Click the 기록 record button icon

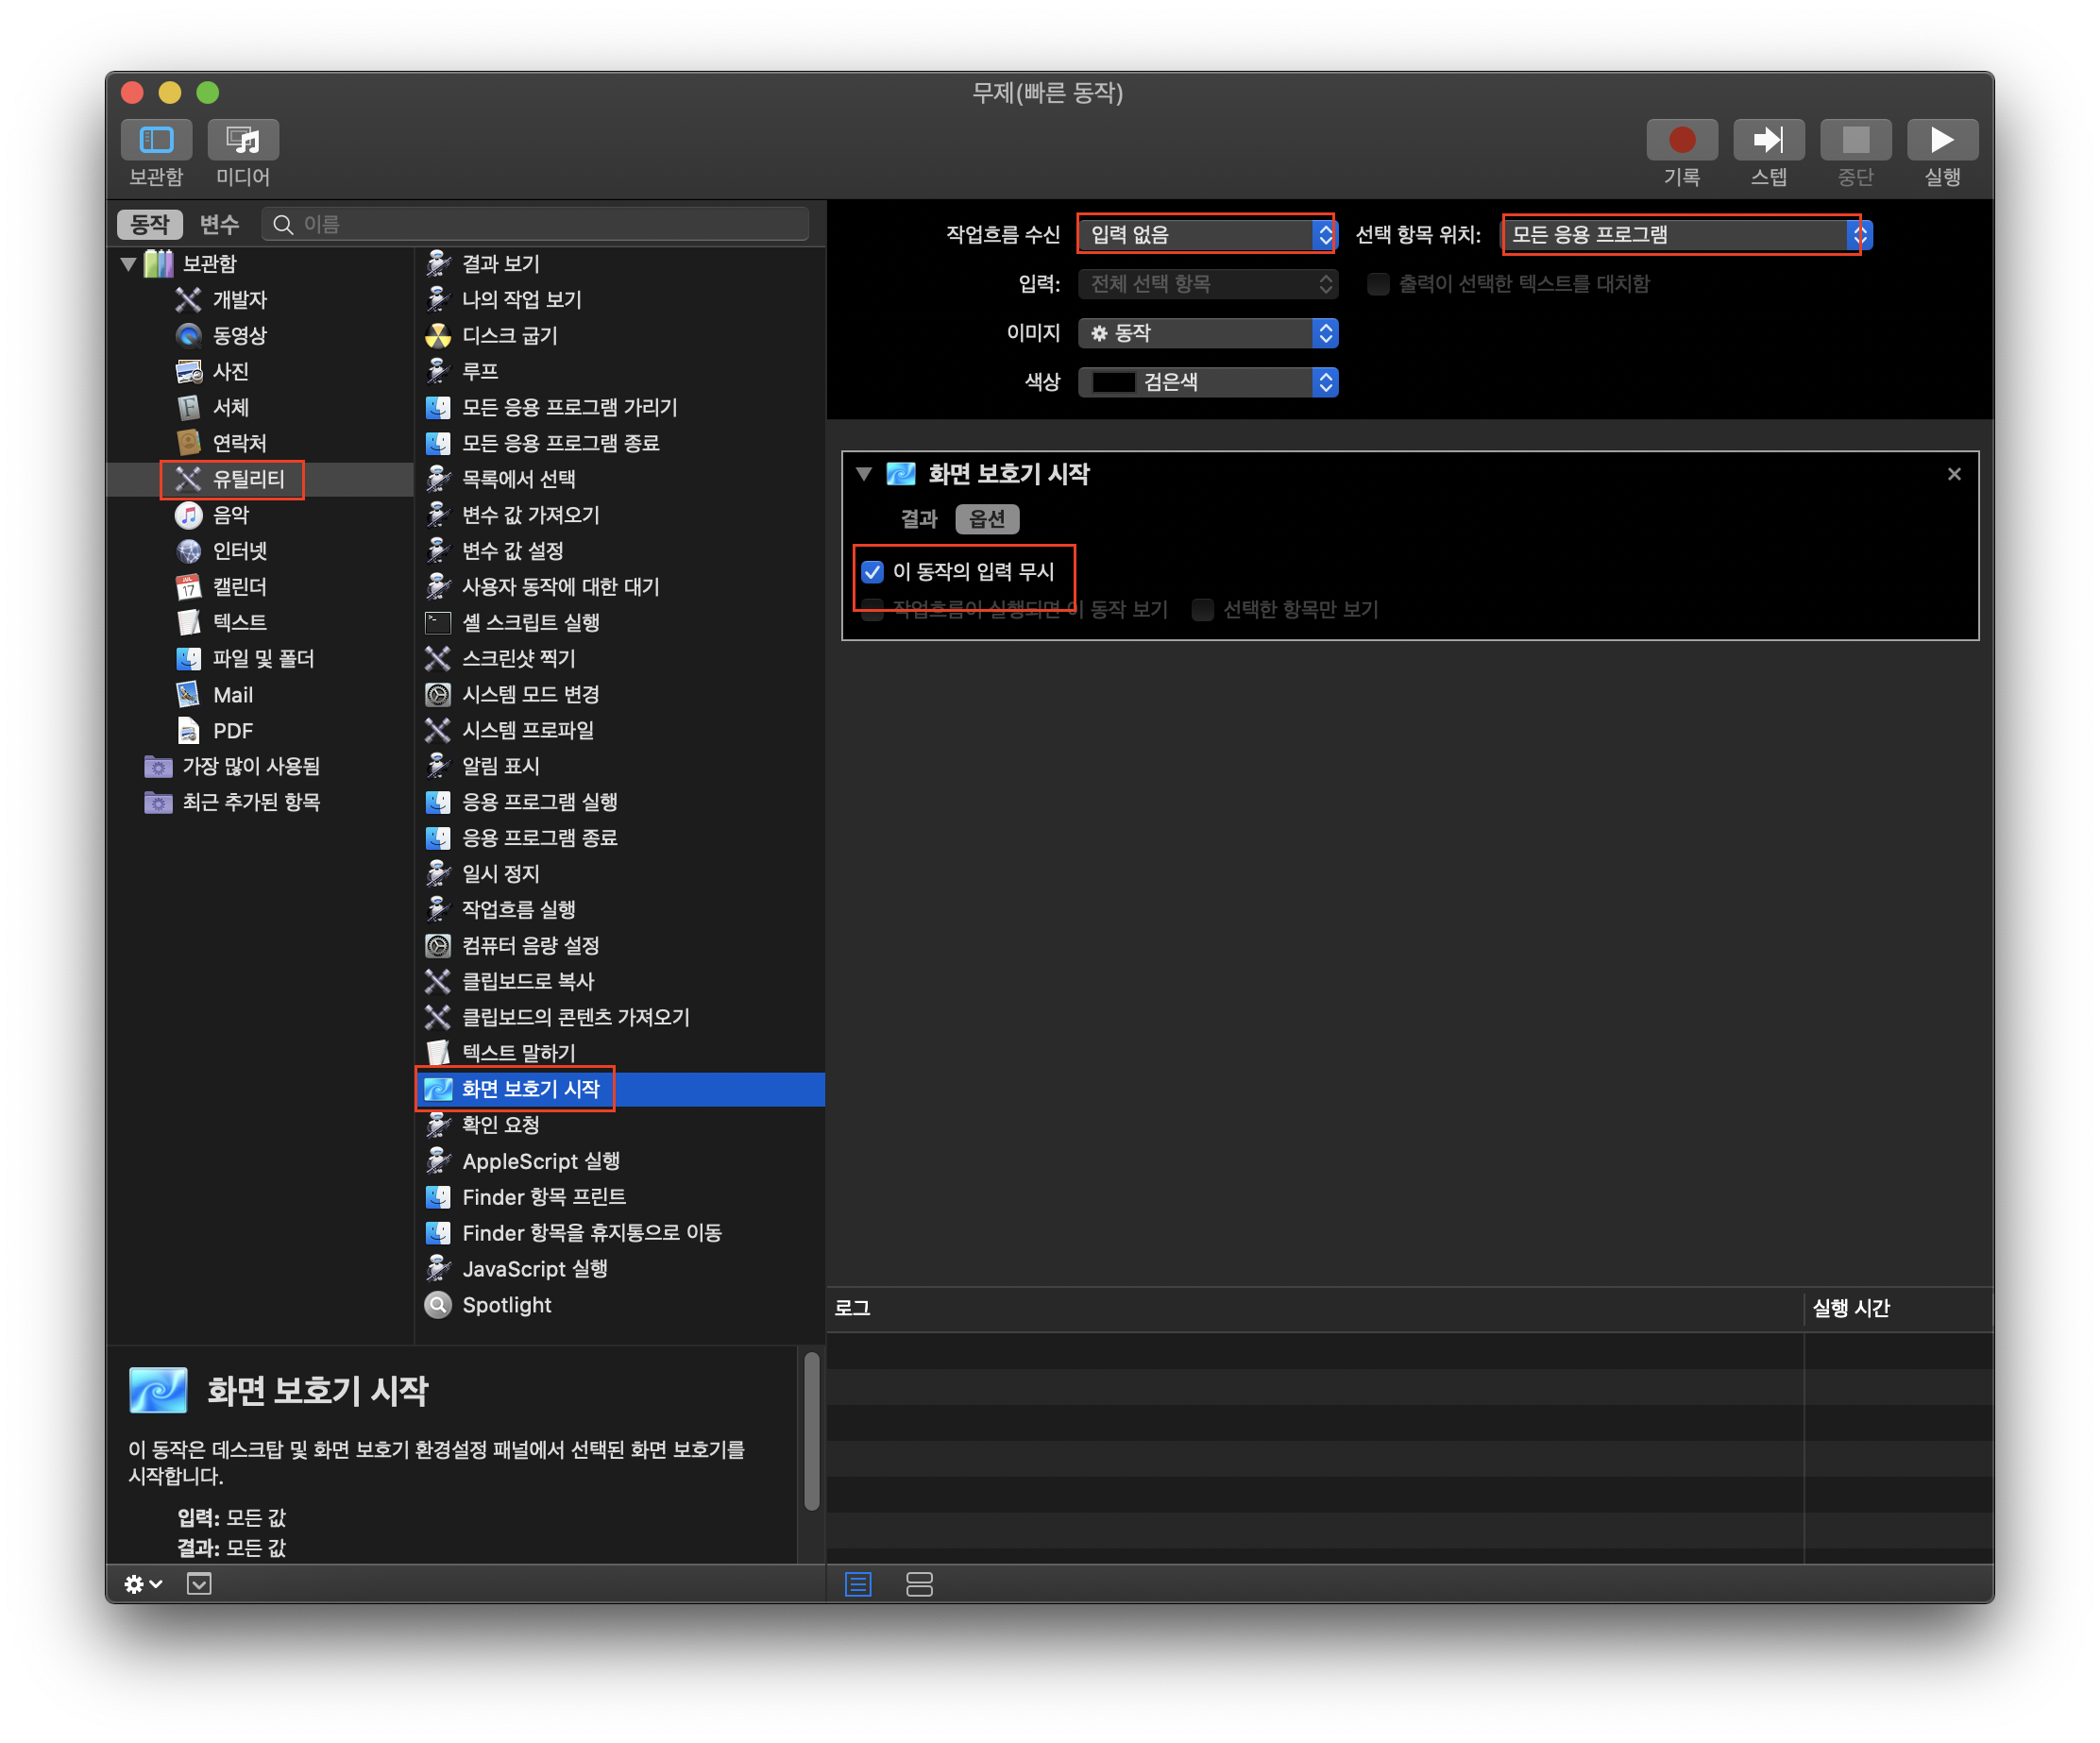pyautogui.click(x=1681, y=140)
